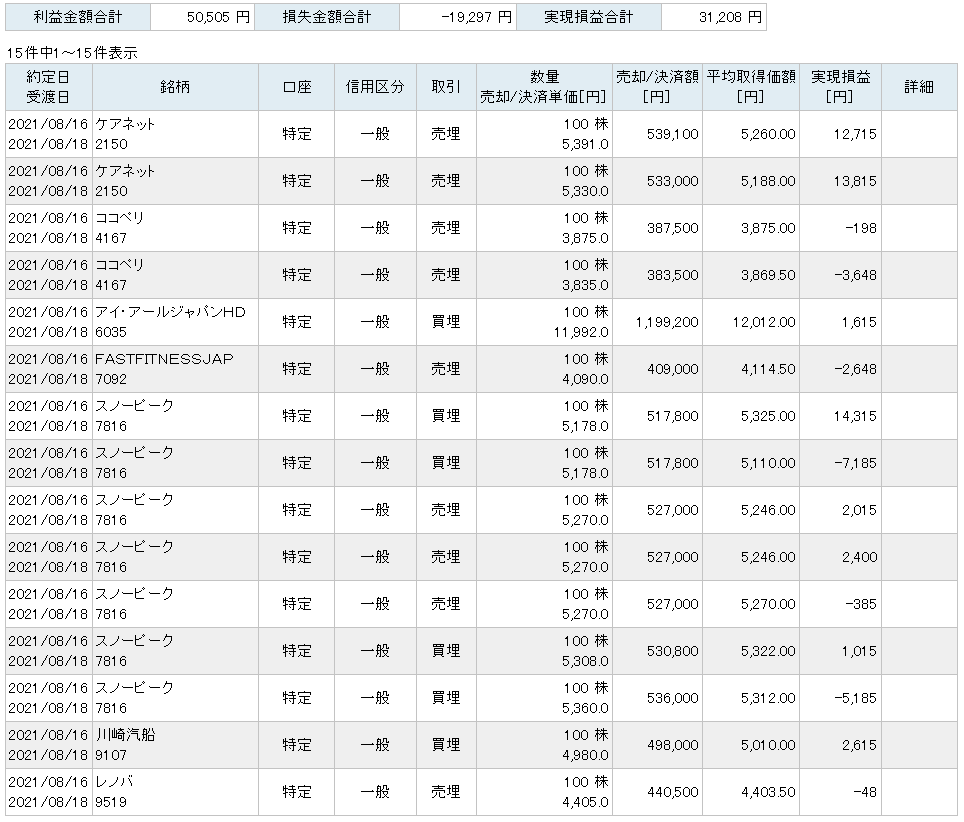
Task: Click the realized profit value 2,015
Action: pyautogui.click(x=859, y=510)
